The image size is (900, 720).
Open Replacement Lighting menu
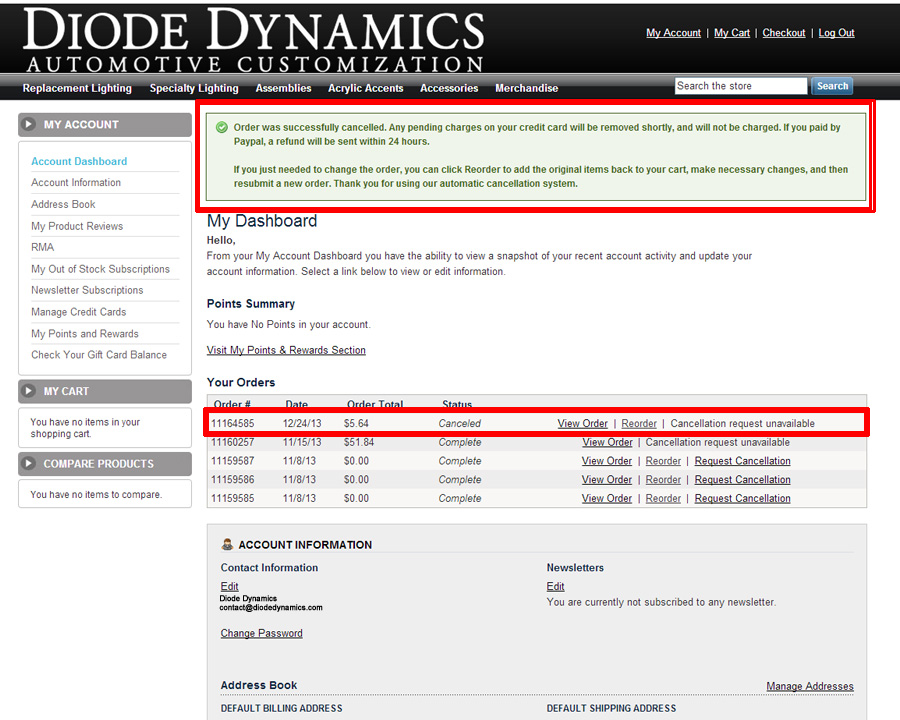77,88
